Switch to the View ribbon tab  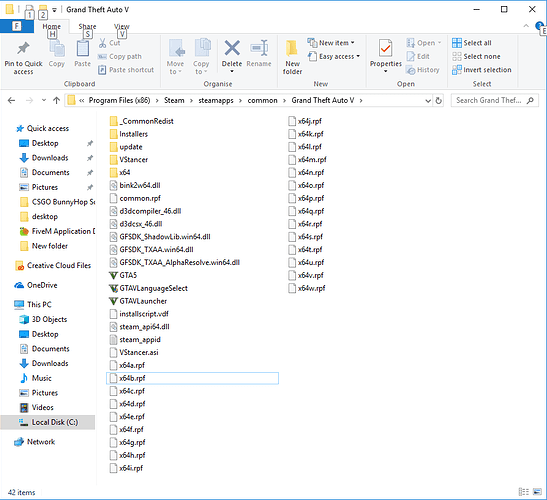point(121,27)
